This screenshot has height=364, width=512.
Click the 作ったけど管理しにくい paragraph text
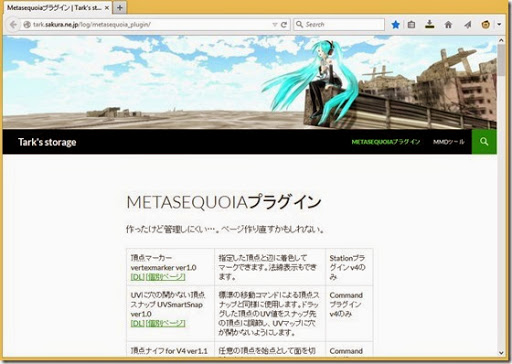pyautogui.click(x=225, y=229)
